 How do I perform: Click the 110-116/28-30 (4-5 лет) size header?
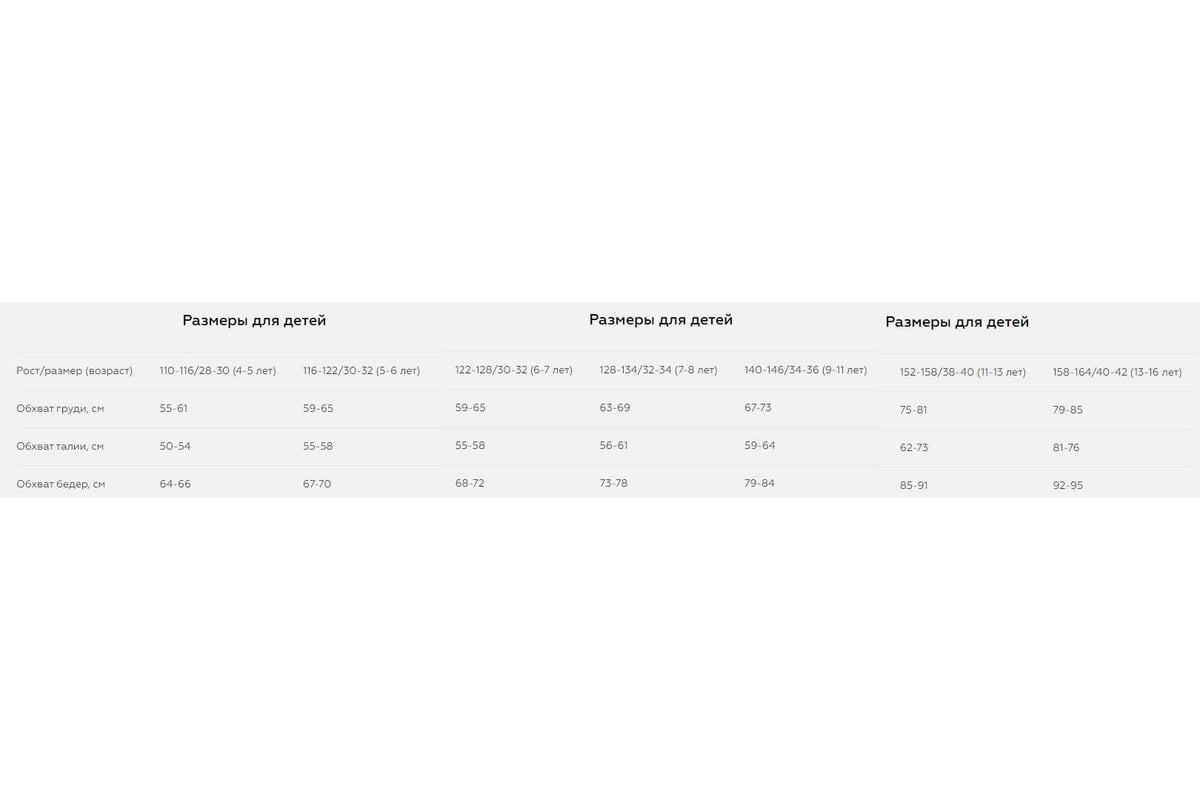click(218, 370)
